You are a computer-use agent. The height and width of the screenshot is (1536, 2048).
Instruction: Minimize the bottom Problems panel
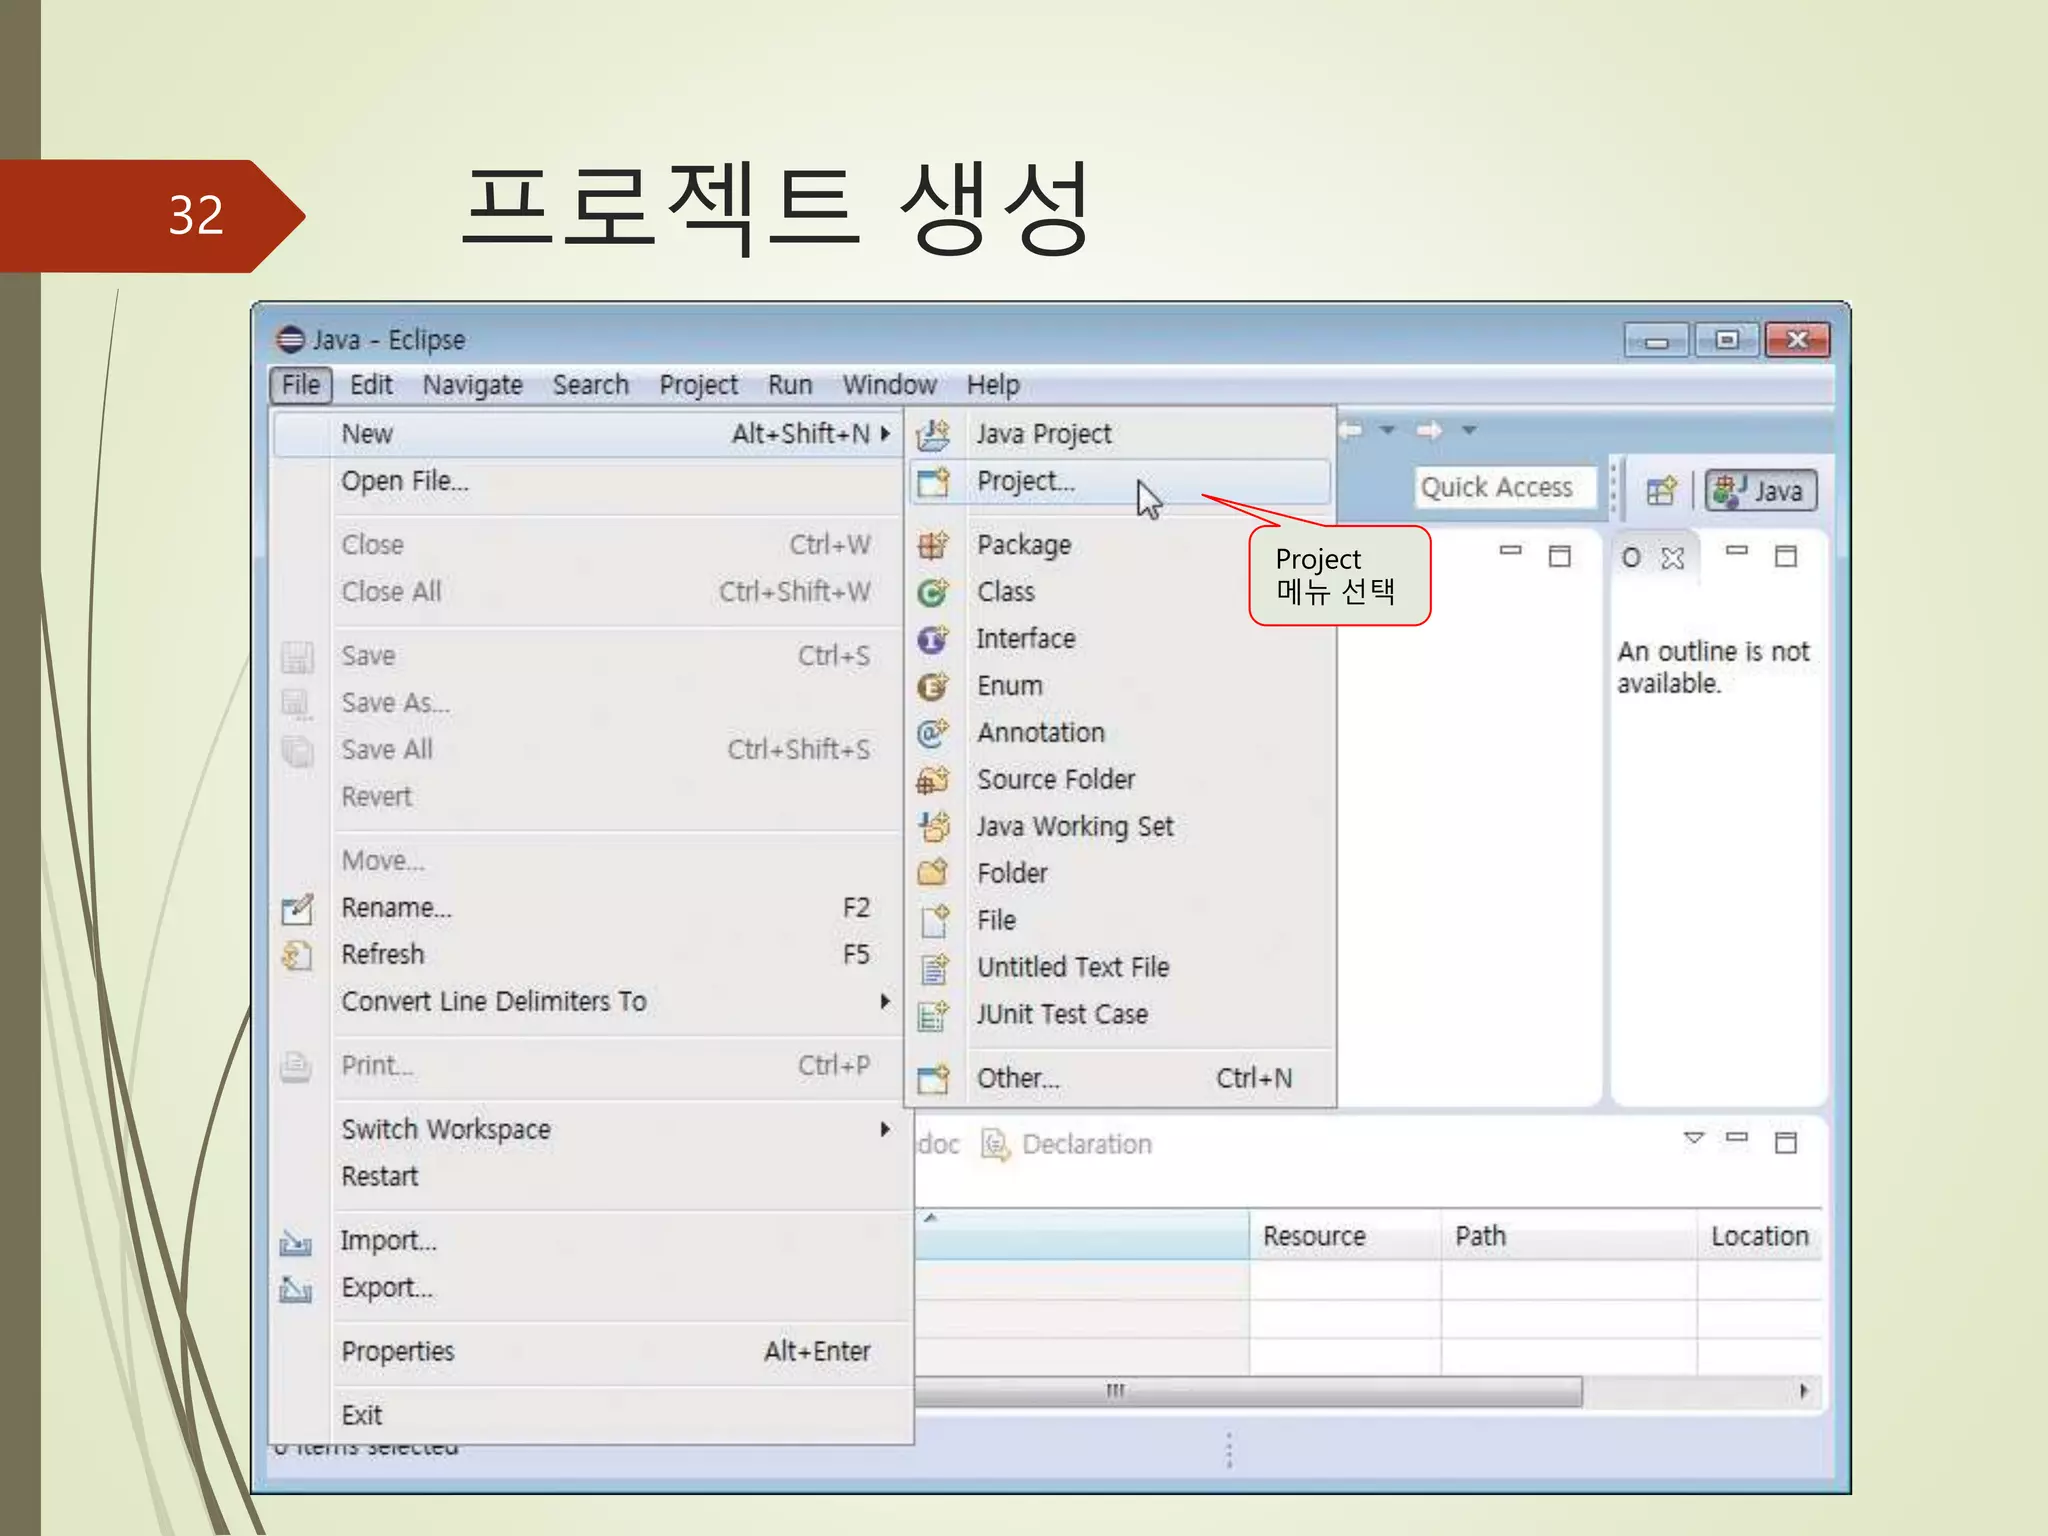[x=1738, y=1136]
